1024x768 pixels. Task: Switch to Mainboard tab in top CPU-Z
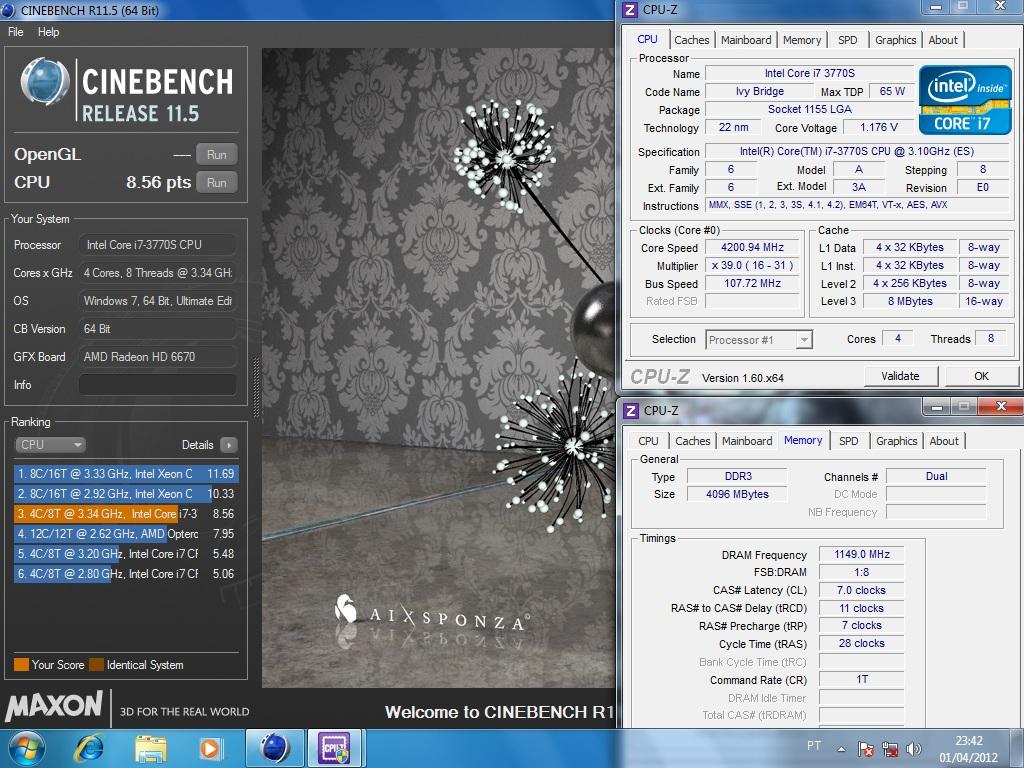pyautogui.click(x=746, y=40)
